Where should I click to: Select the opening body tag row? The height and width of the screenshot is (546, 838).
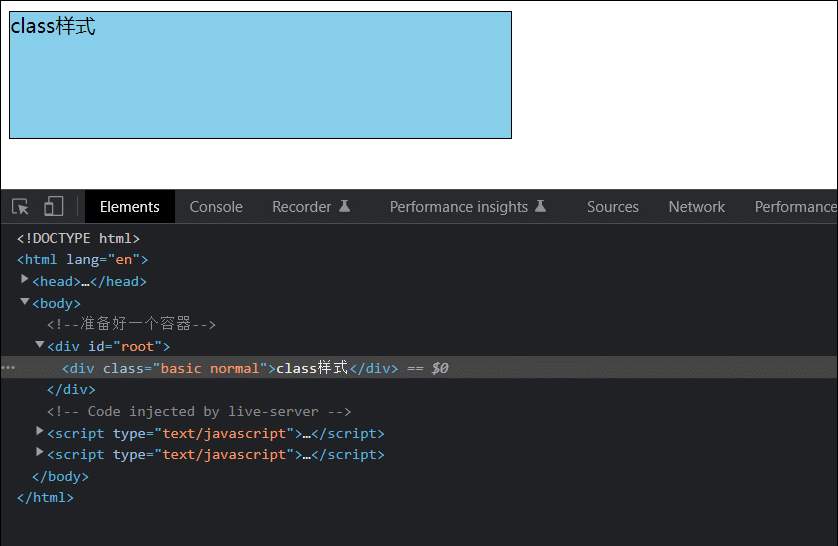coord(56,303)
